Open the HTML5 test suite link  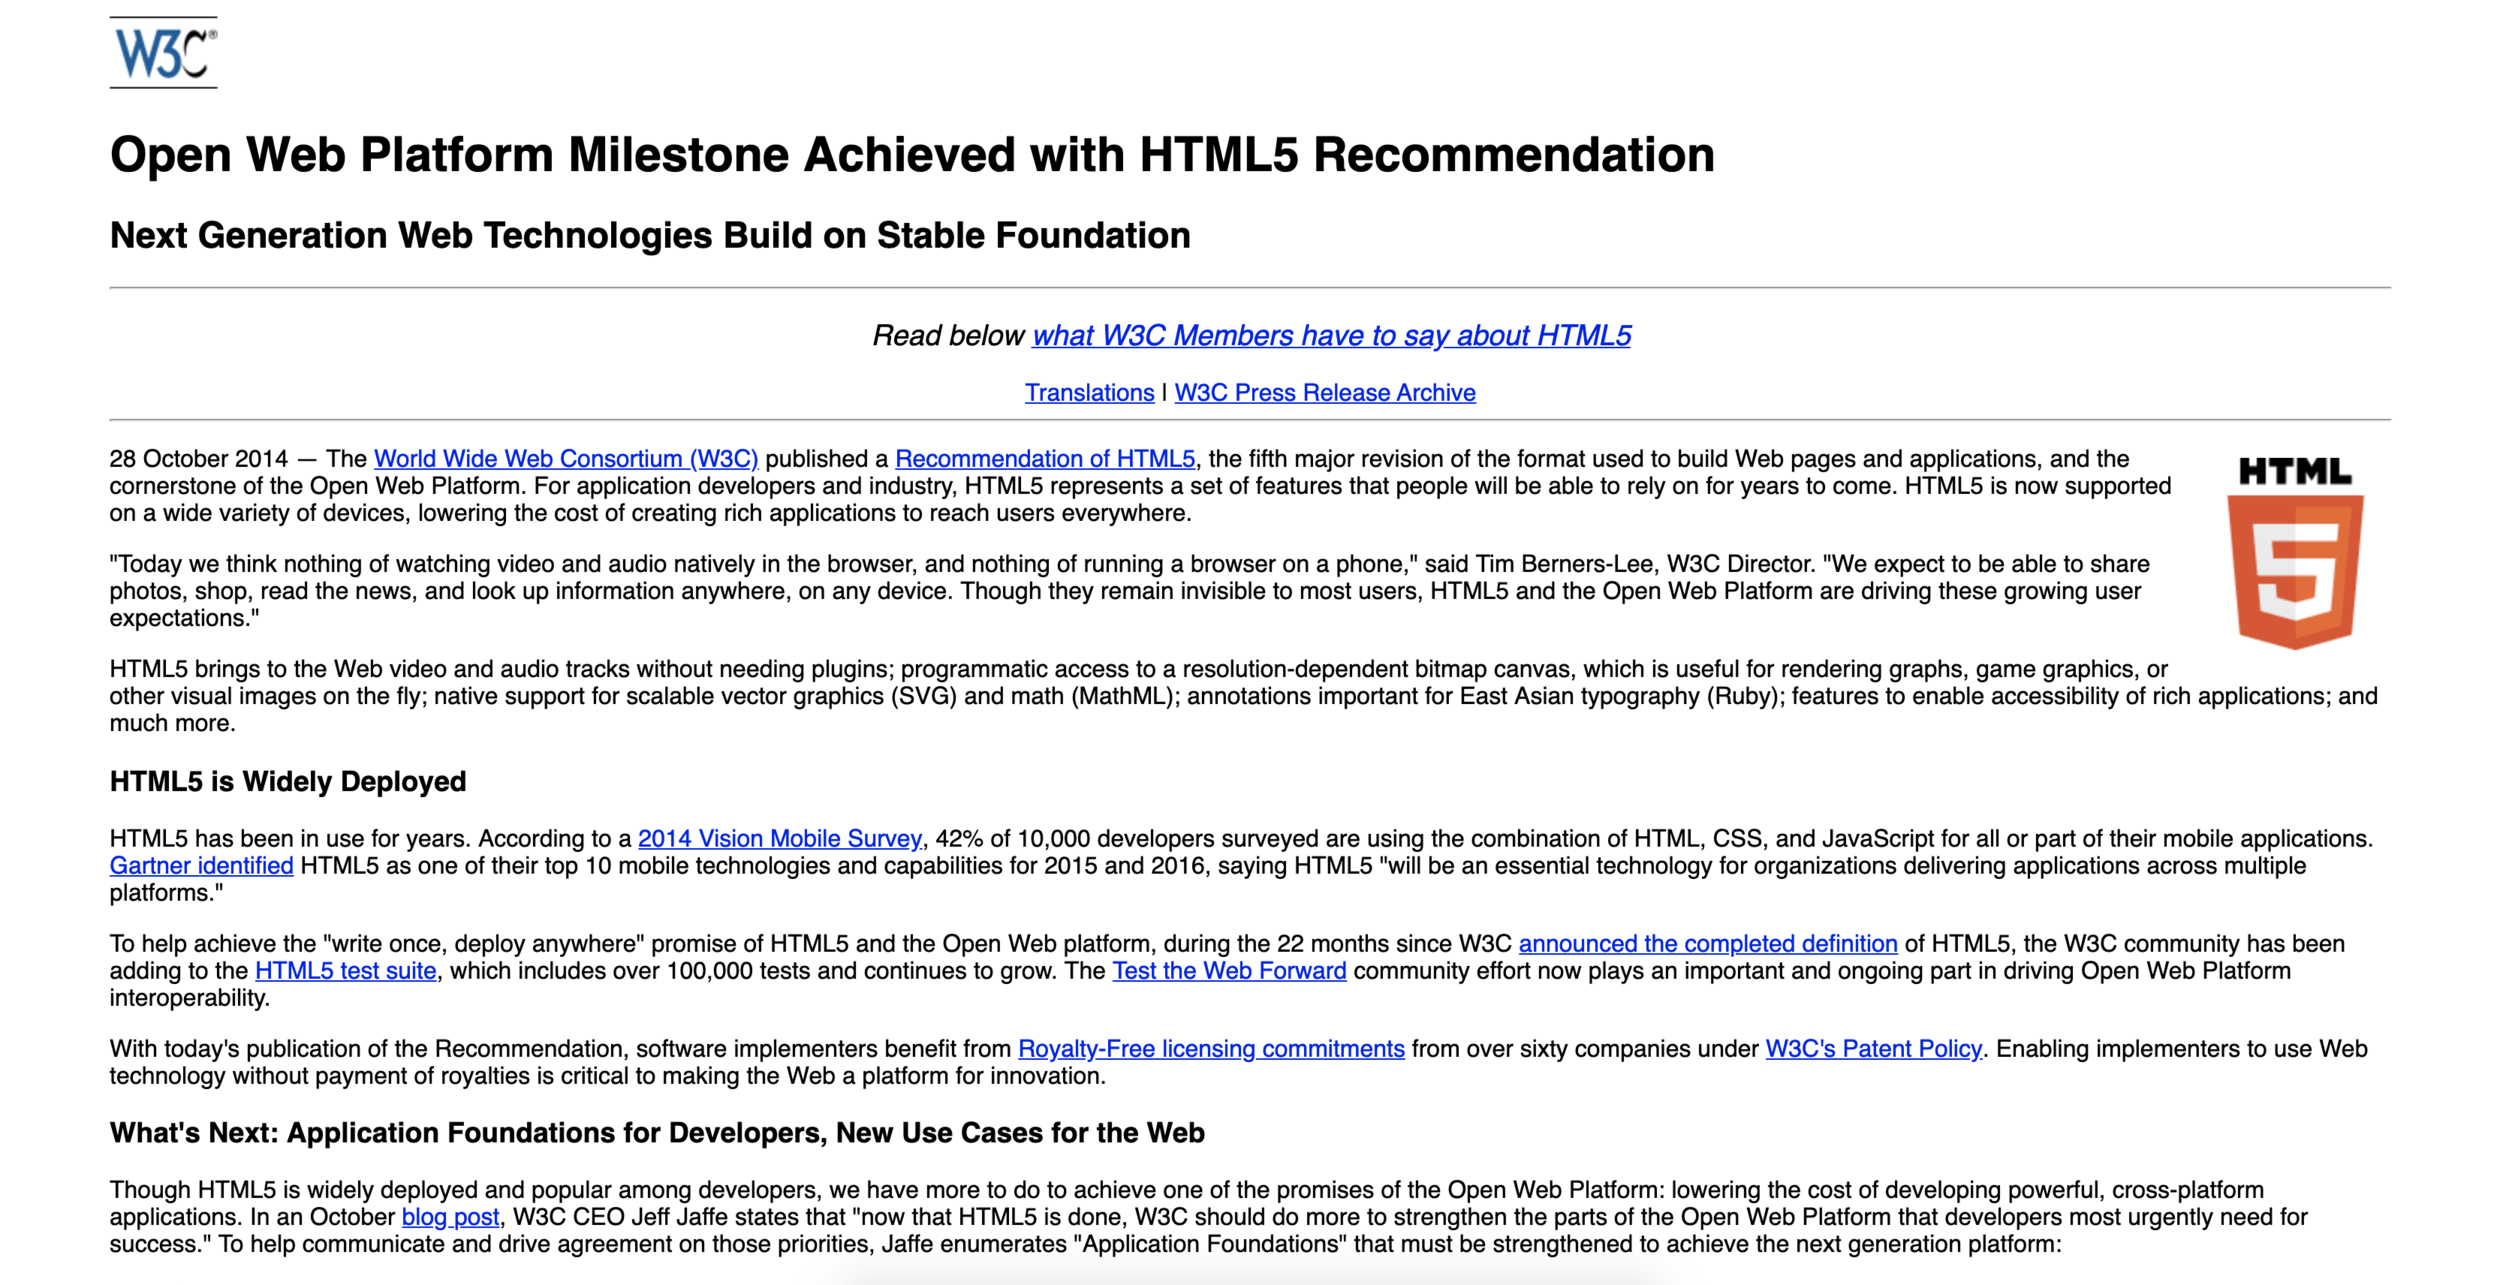coord(346,971)
